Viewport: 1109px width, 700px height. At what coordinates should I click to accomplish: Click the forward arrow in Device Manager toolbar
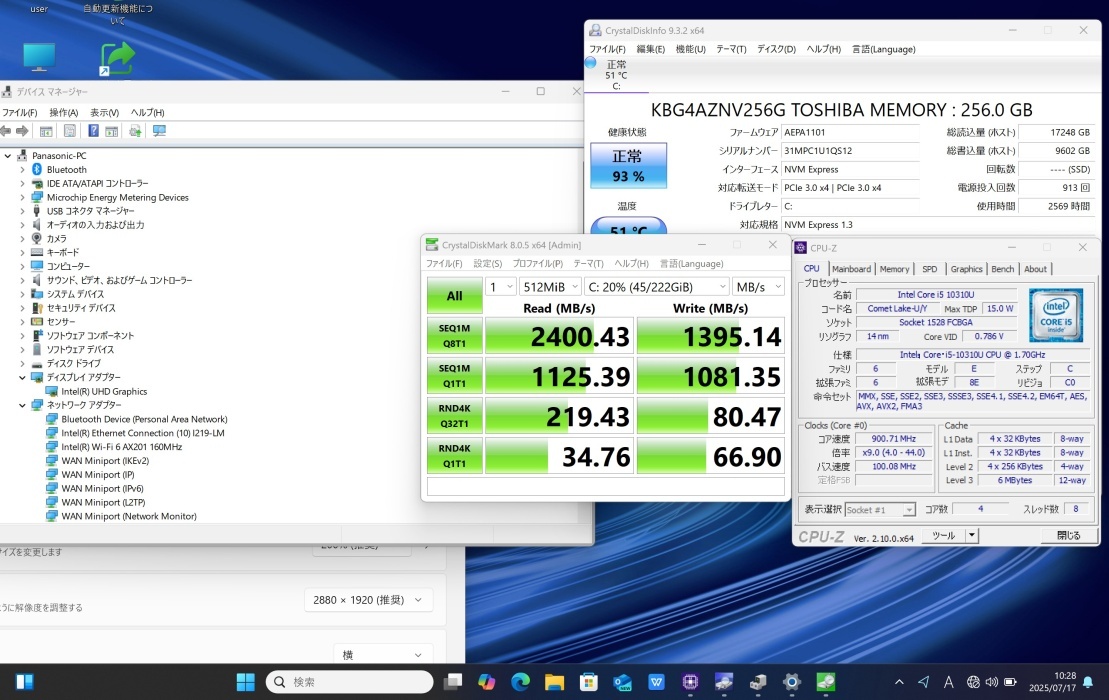[x=22, y=131]
